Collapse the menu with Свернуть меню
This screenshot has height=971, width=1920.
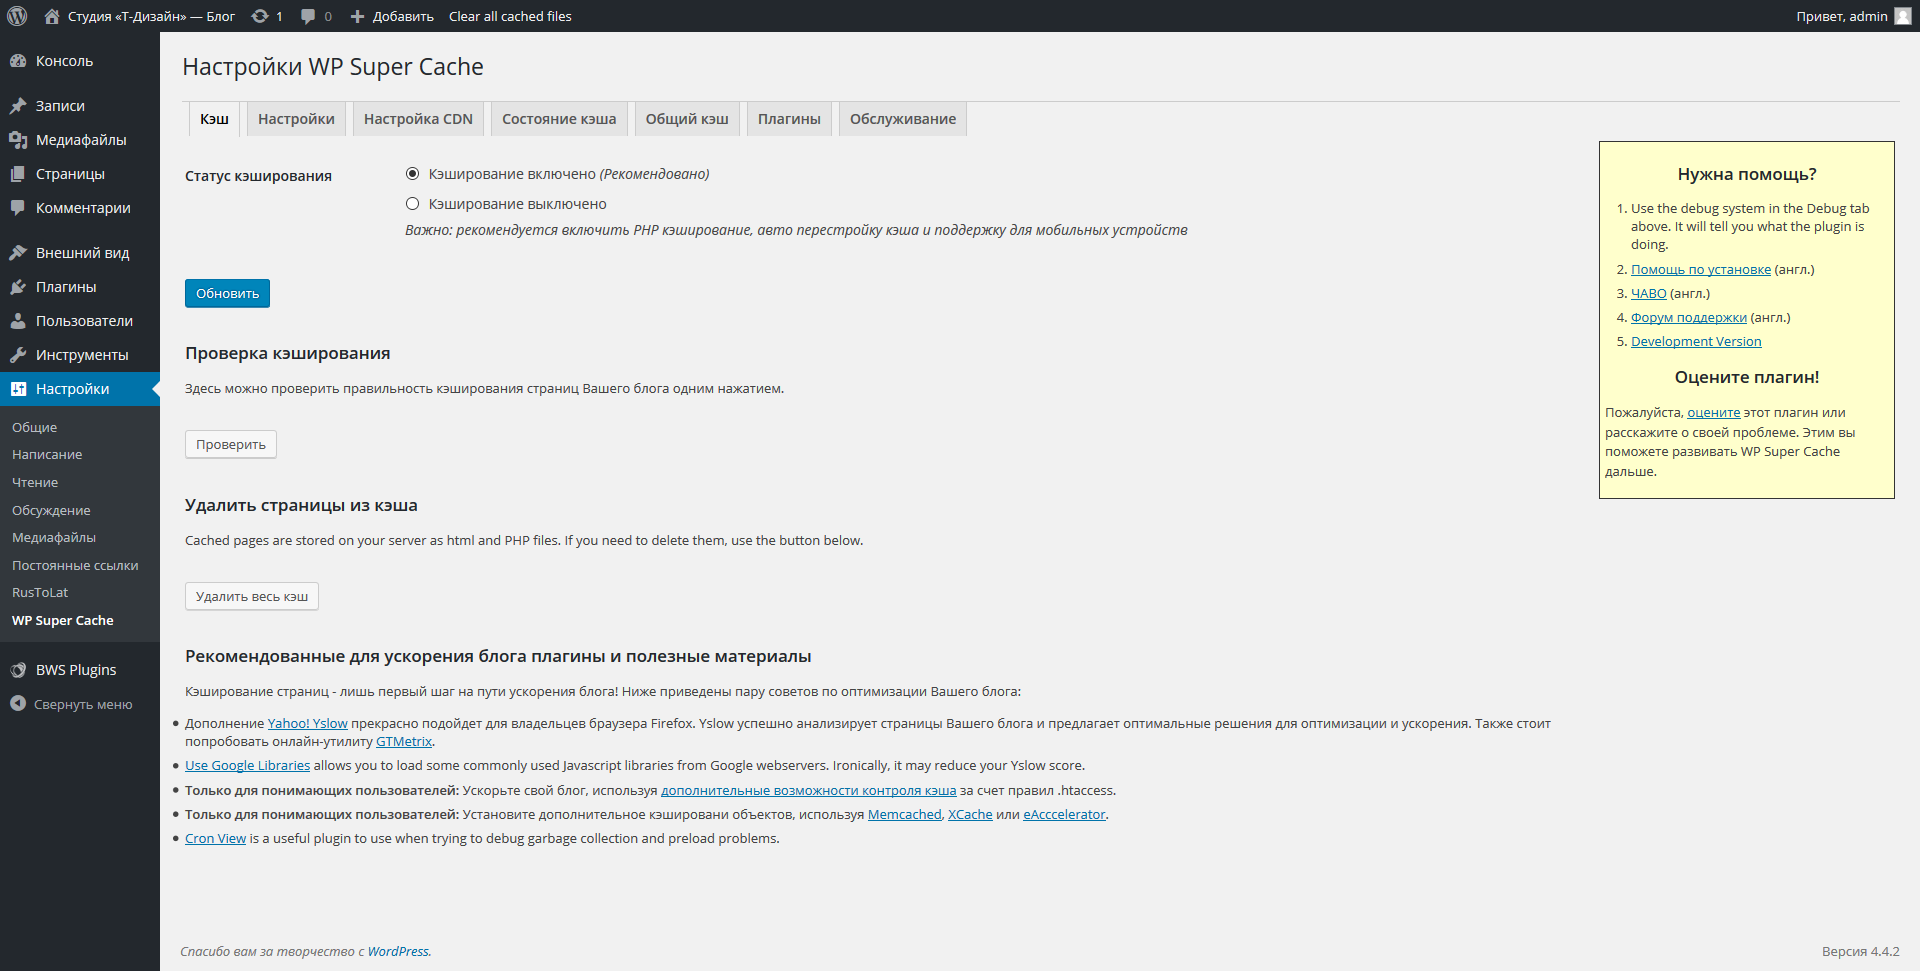click(x=71, y=704)
